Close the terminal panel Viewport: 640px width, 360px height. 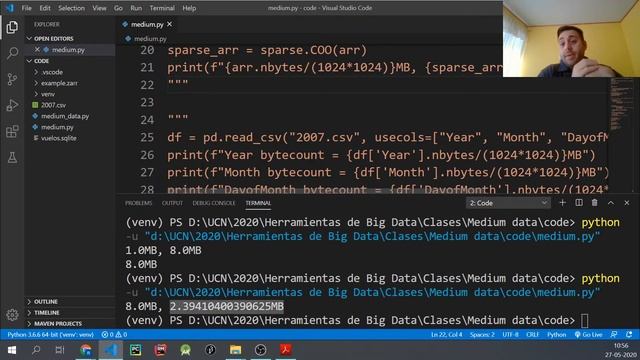[627, 203]
